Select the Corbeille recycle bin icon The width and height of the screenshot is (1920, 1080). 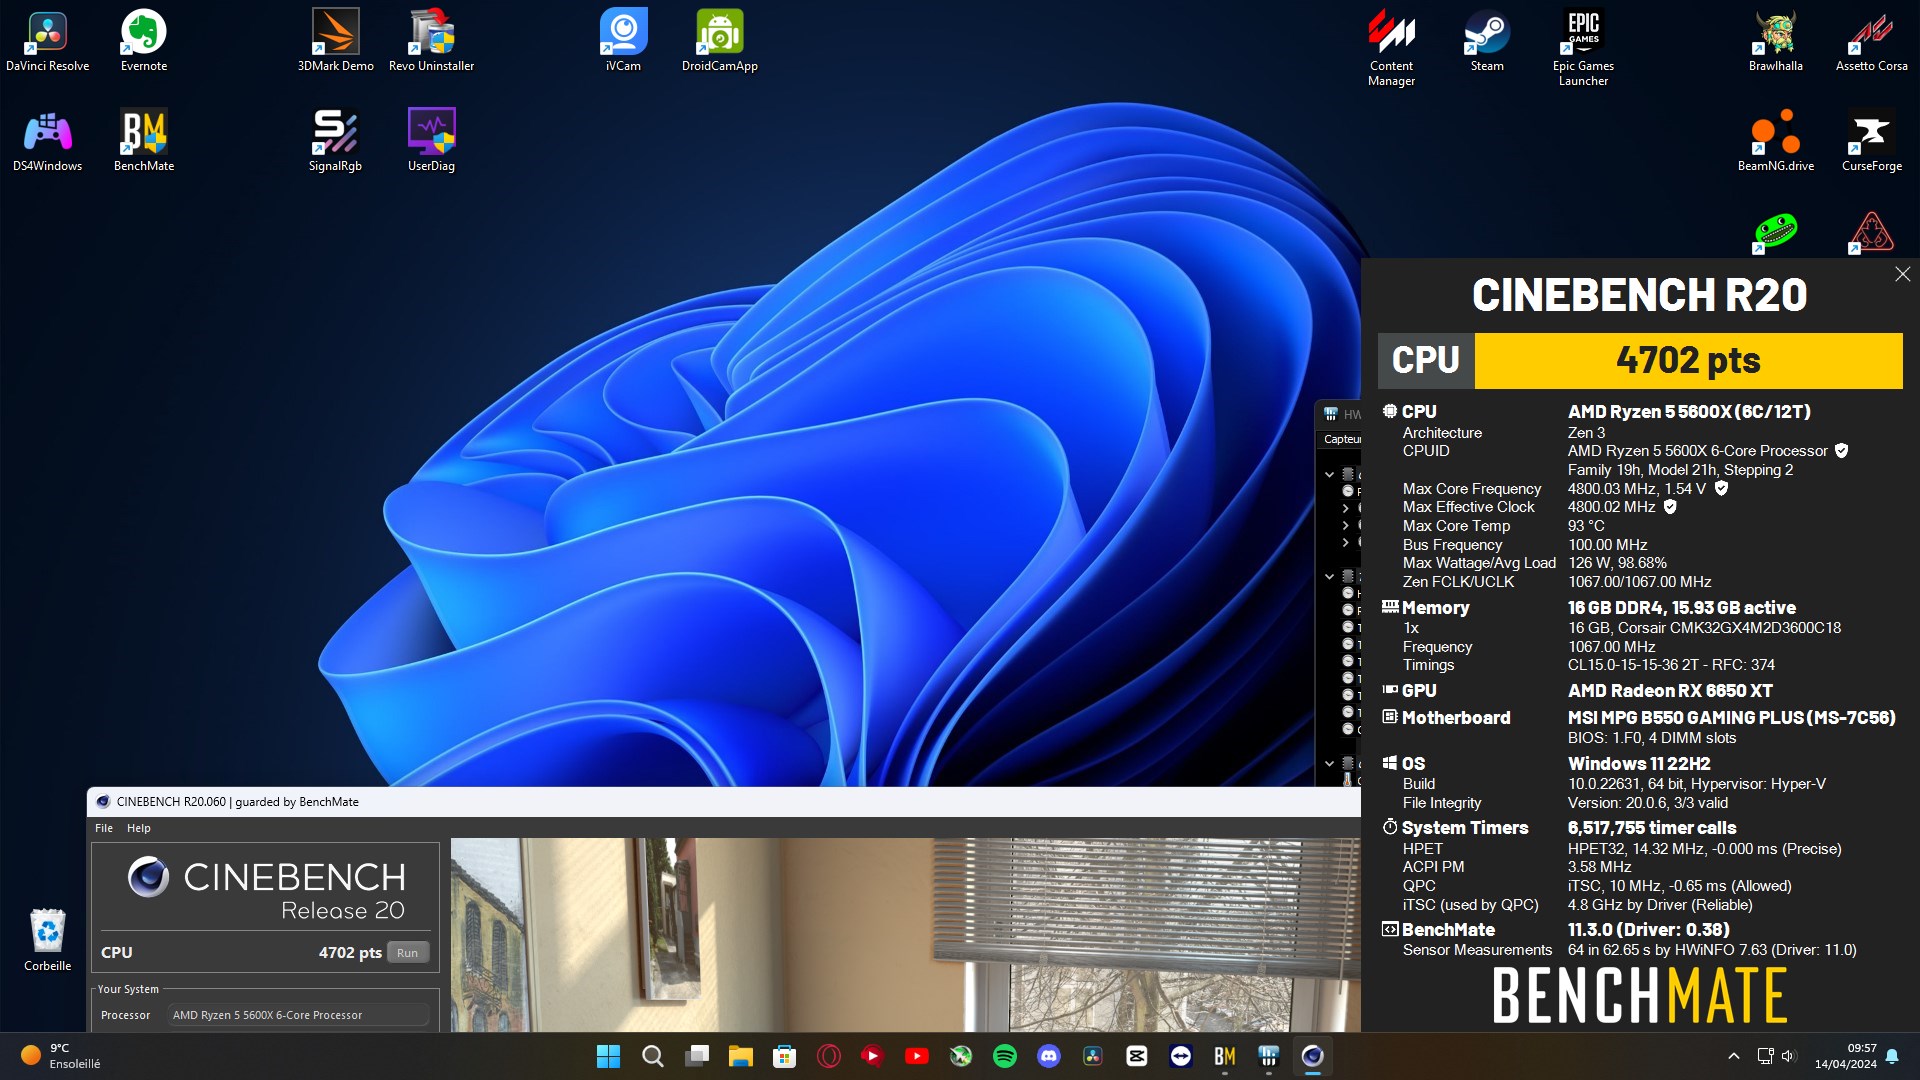(x=47, y=940)
